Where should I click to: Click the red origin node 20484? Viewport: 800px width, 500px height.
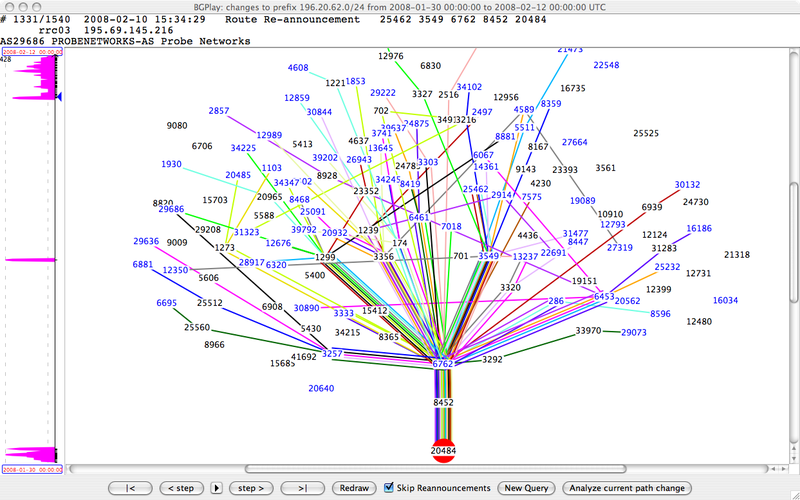(443, 451)
